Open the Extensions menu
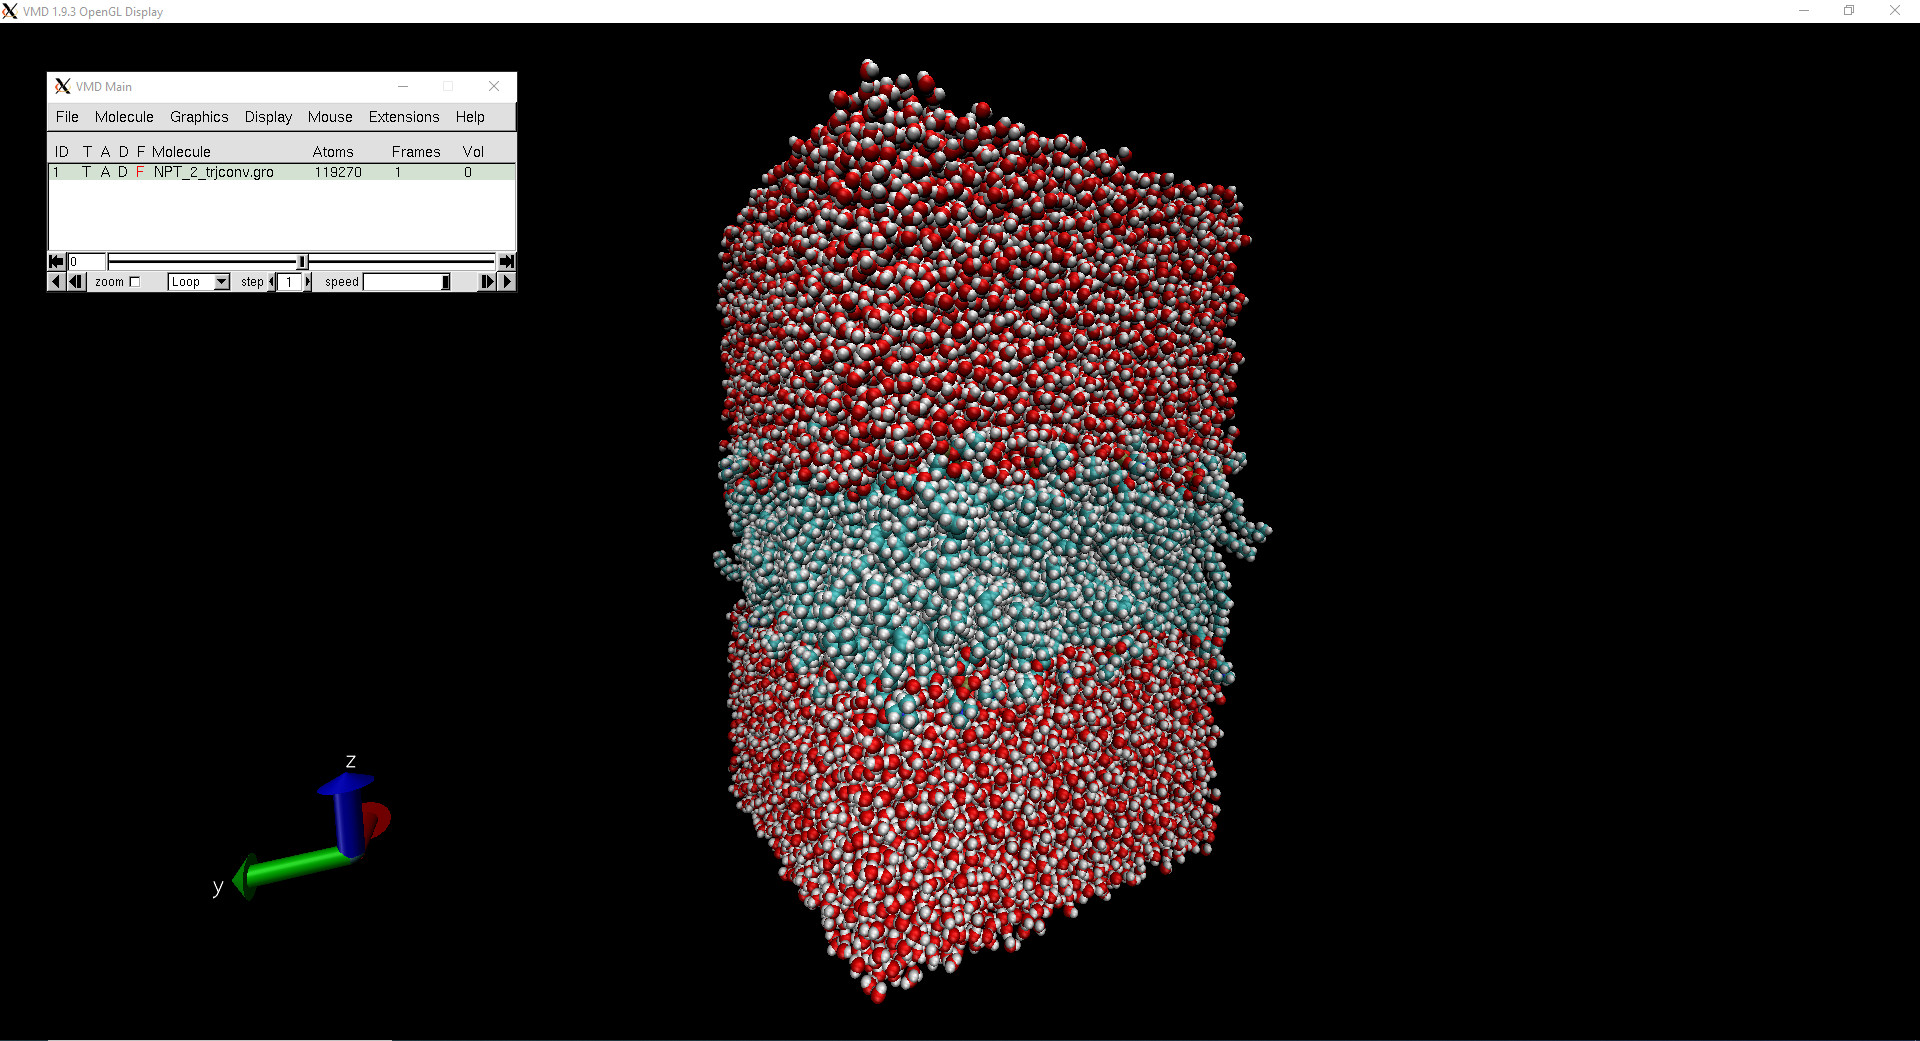This screenshot has width=1920, height=1041. tap(403, 117)
